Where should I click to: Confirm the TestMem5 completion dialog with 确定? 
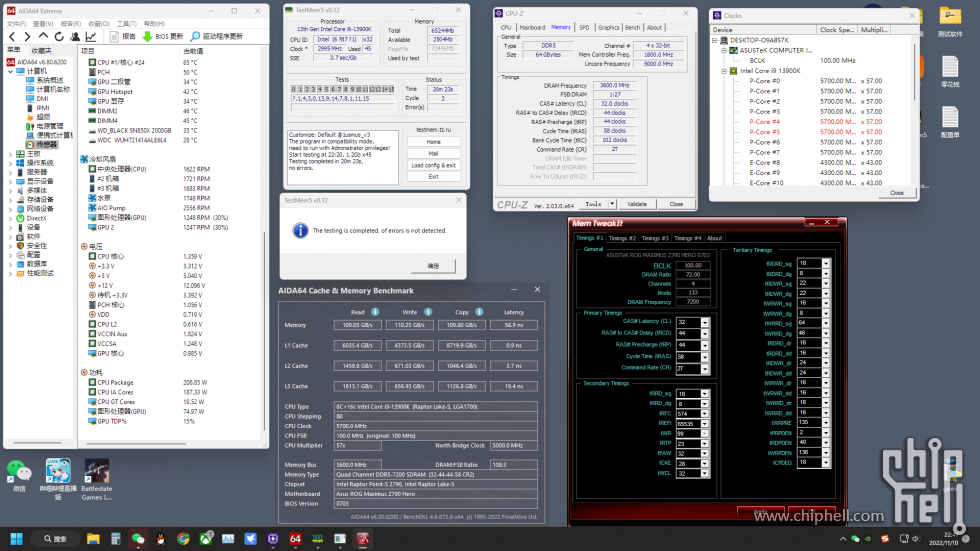433,266
